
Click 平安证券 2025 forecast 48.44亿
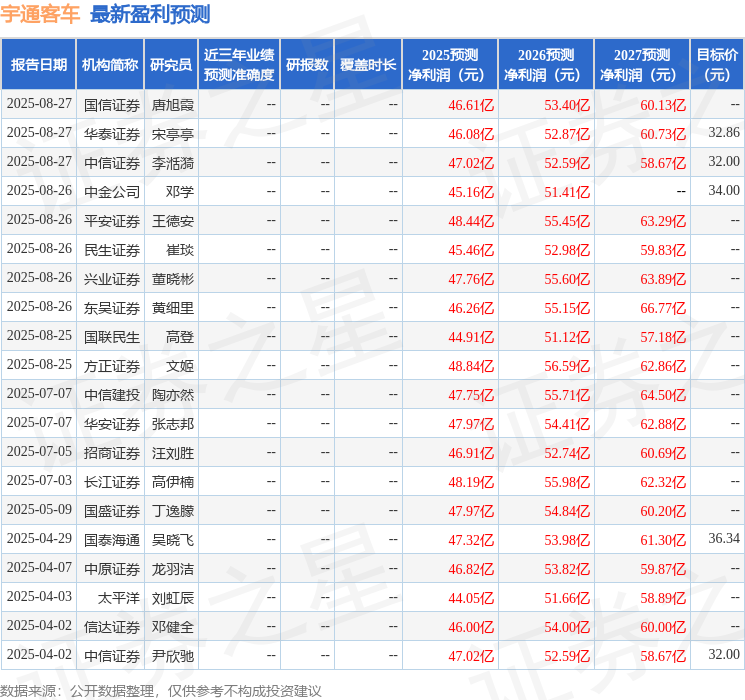click(471, 221)
